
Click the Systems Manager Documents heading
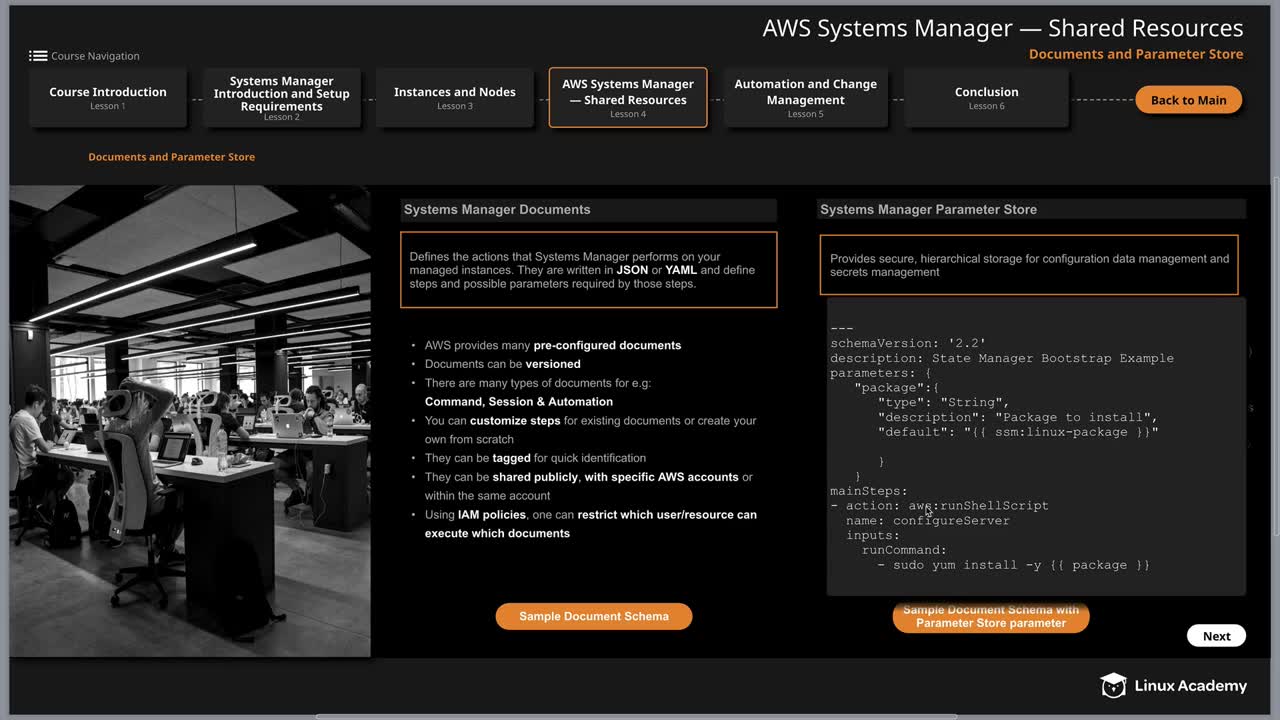pyautogui.click(x=497, y=210)
